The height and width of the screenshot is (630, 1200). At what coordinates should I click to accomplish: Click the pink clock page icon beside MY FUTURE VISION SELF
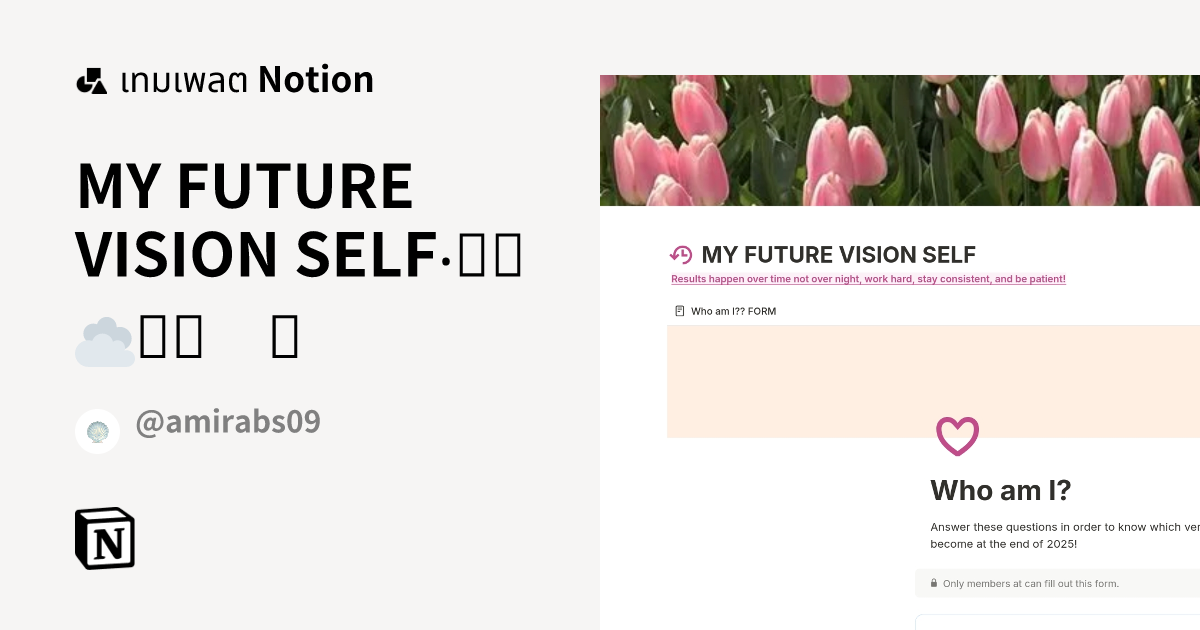(x=680, y=255)
